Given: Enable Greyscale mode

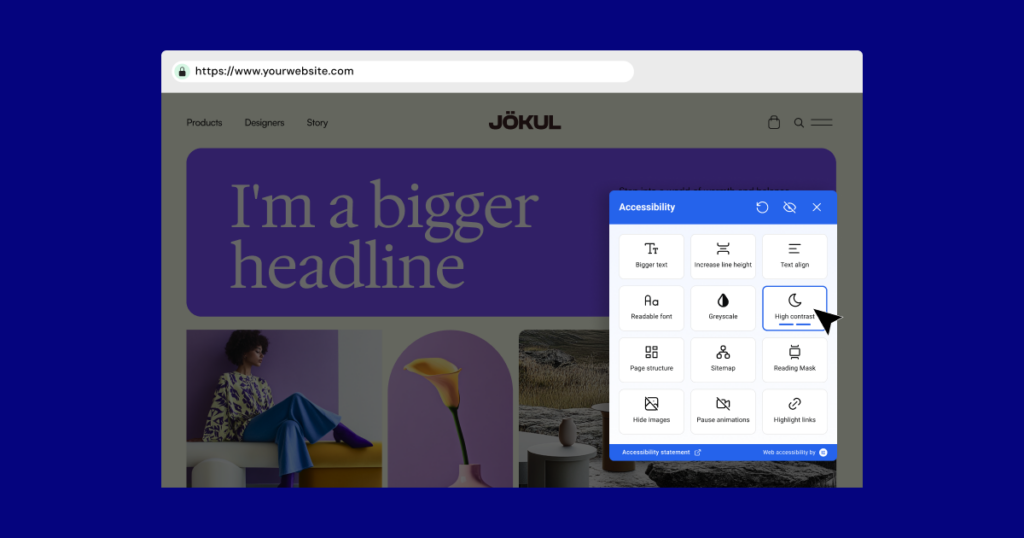Looking at the screenshot, I should pyautogui.click(x=723, y=308).
